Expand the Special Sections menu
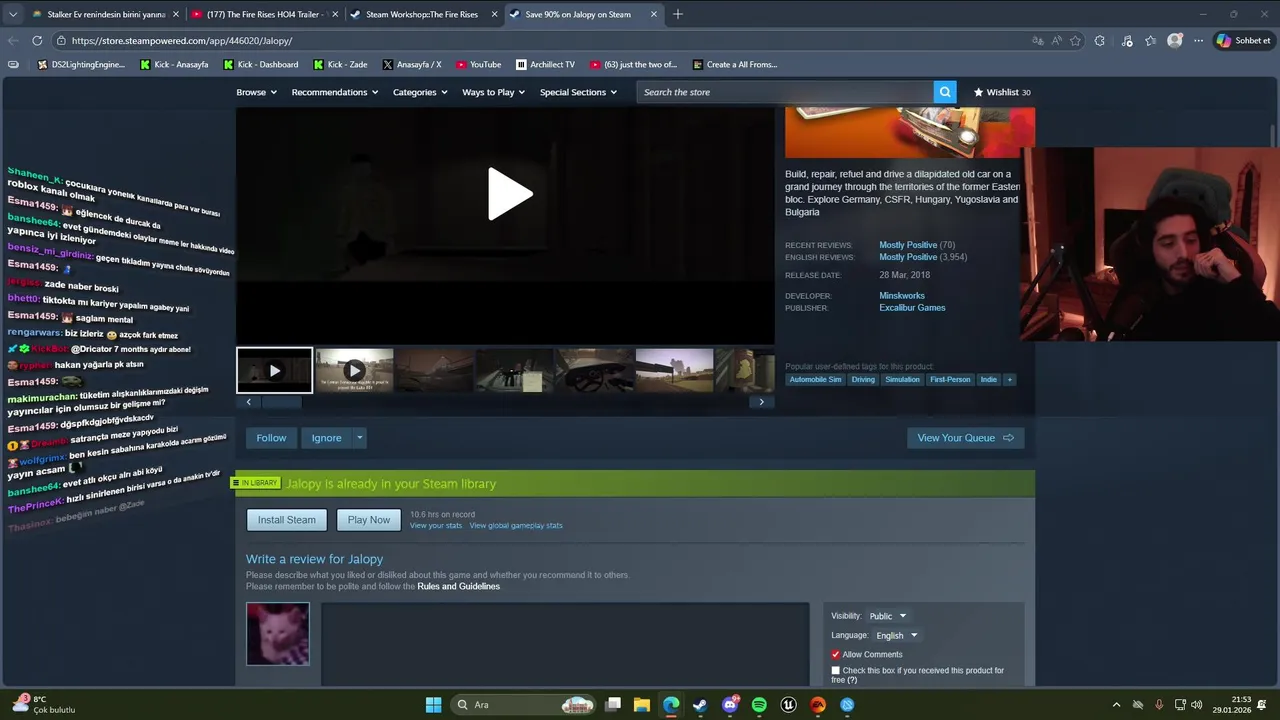The image size is (1280, 720). (579, 92)
